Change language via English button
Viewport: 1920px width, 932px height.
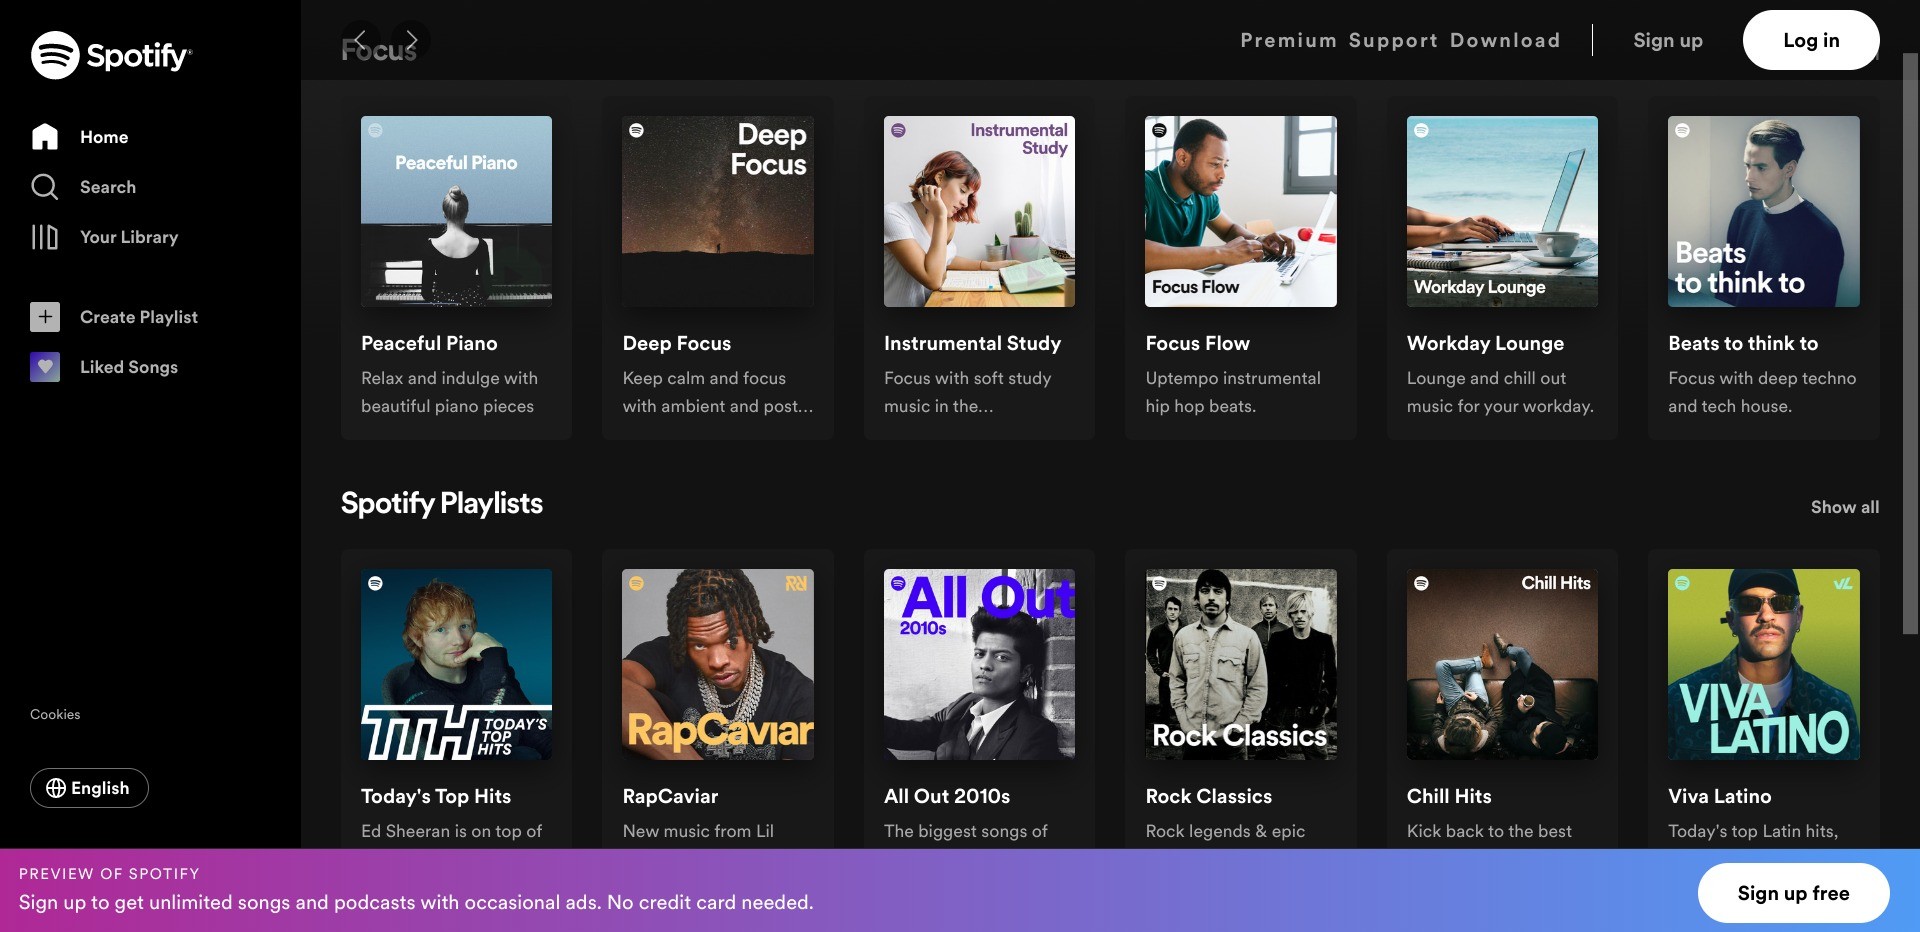pyautogui.click(x=89, y=788)
